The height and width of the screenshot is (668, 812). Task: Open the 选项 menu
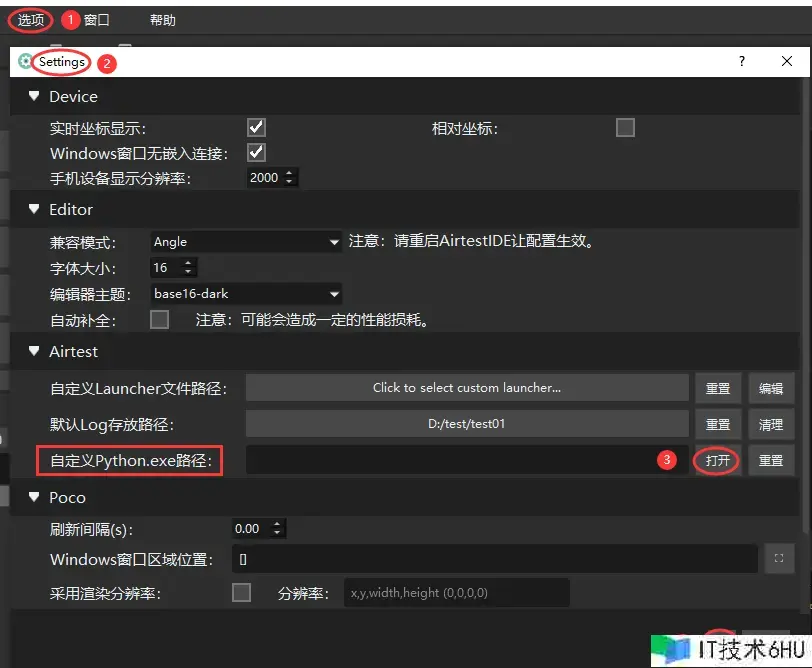[x=31, y=19]
